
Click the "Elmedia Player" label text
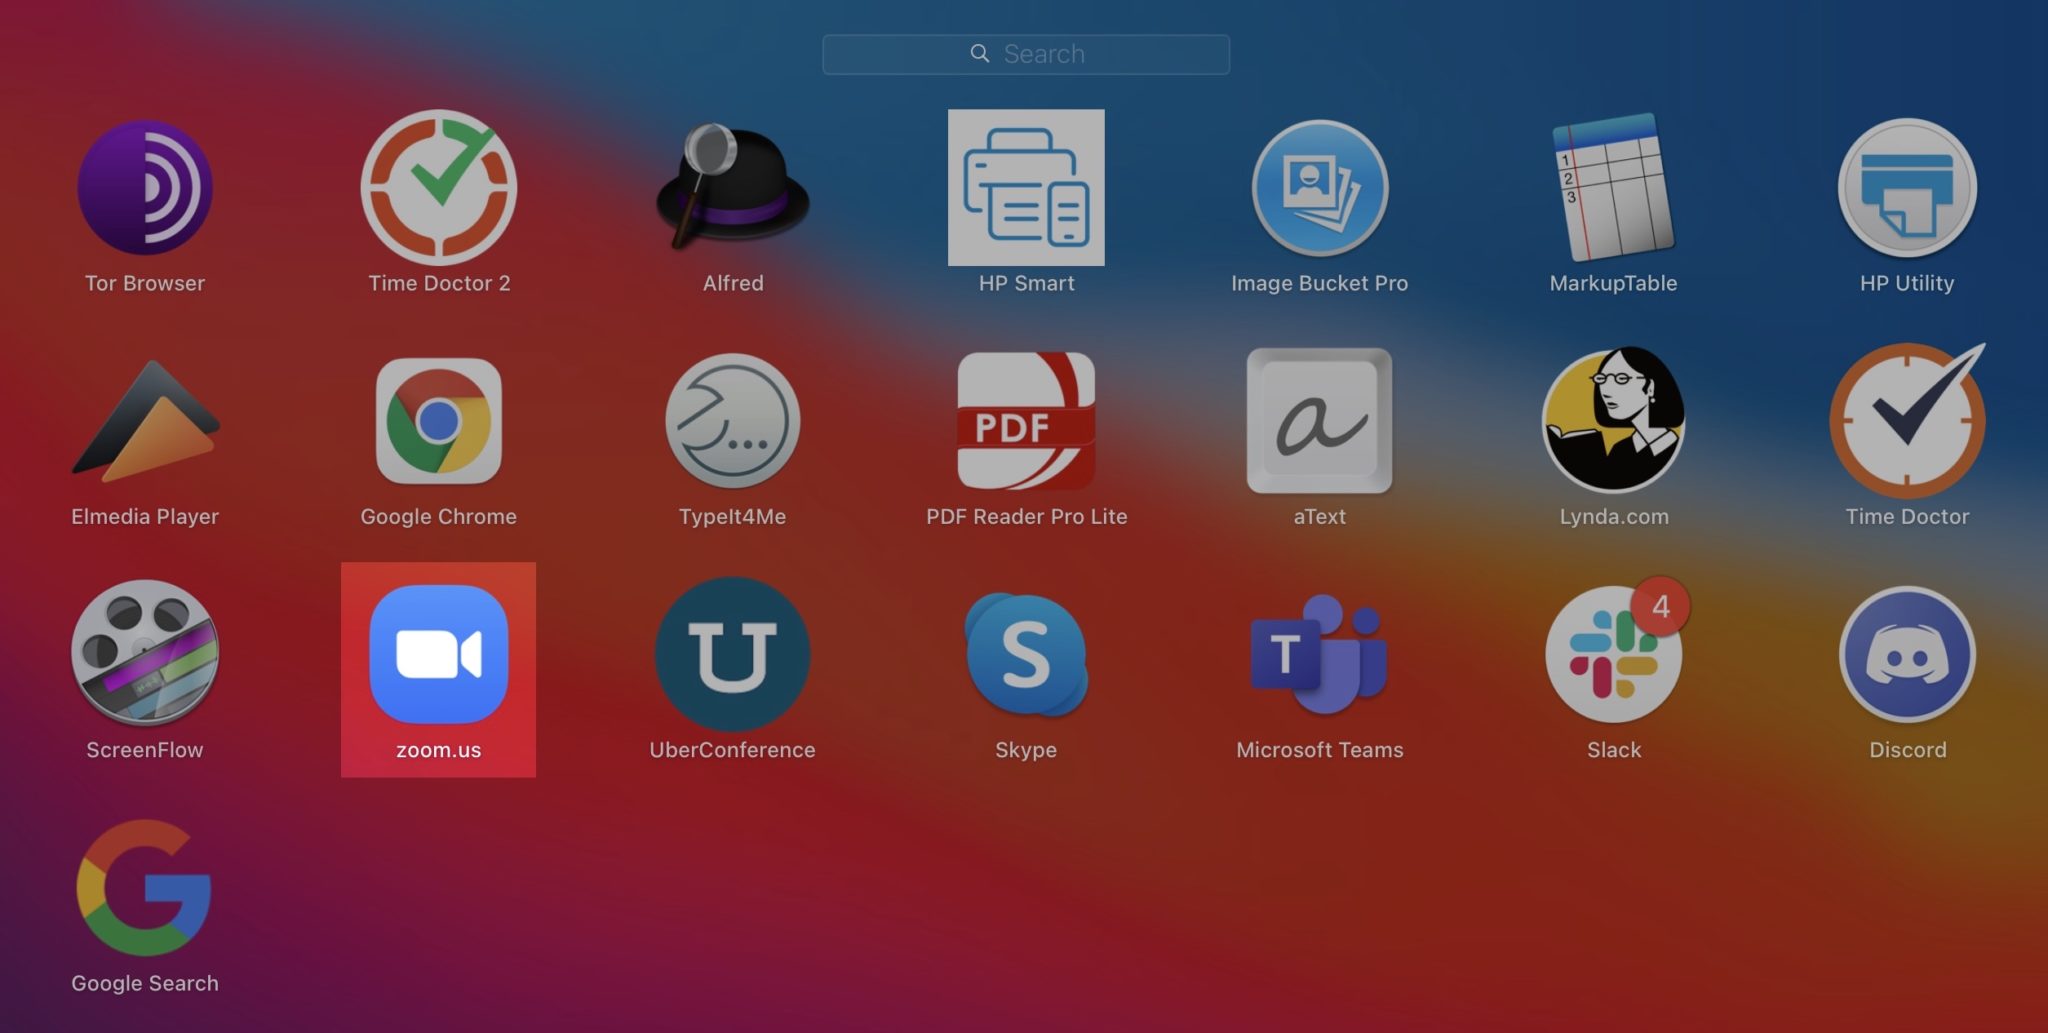[x=145, y=516]
